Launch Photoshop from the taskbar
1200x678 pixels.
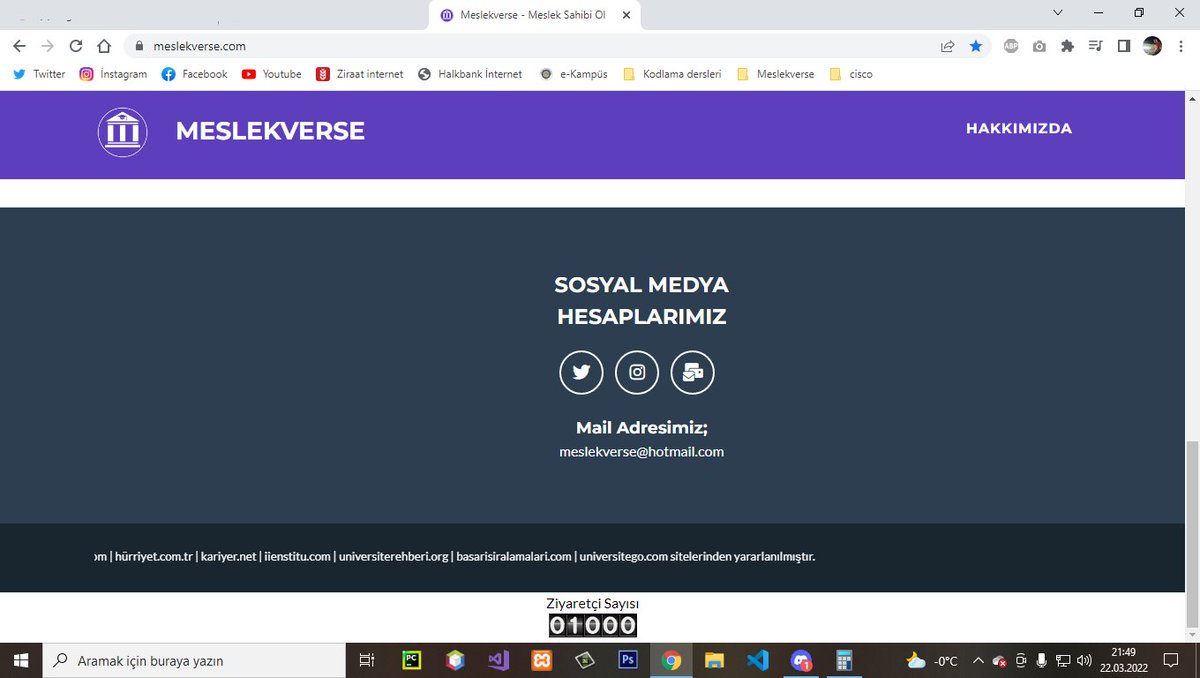click(x=628, y=660)
